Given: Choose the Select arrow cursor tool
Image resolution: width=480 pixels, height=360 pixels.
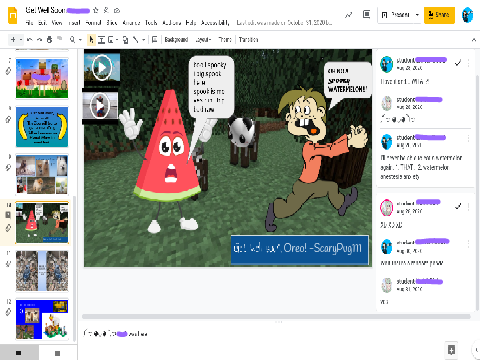Looking at the screenshot, I should click(91, 40).
